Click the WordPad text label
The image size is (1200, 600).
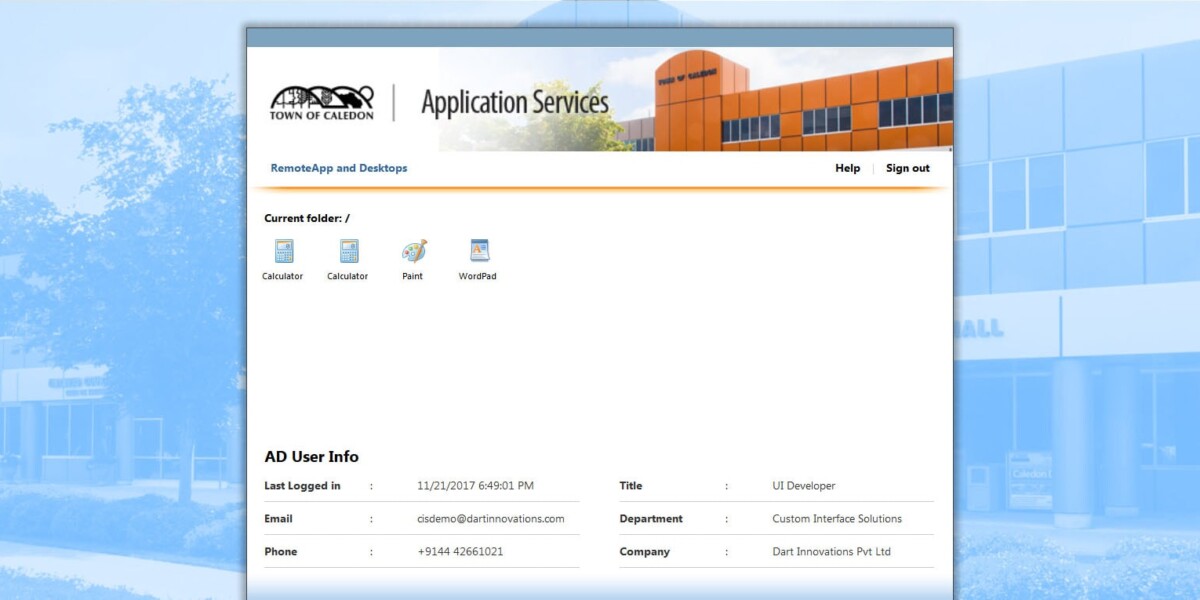tap(477, 277)
